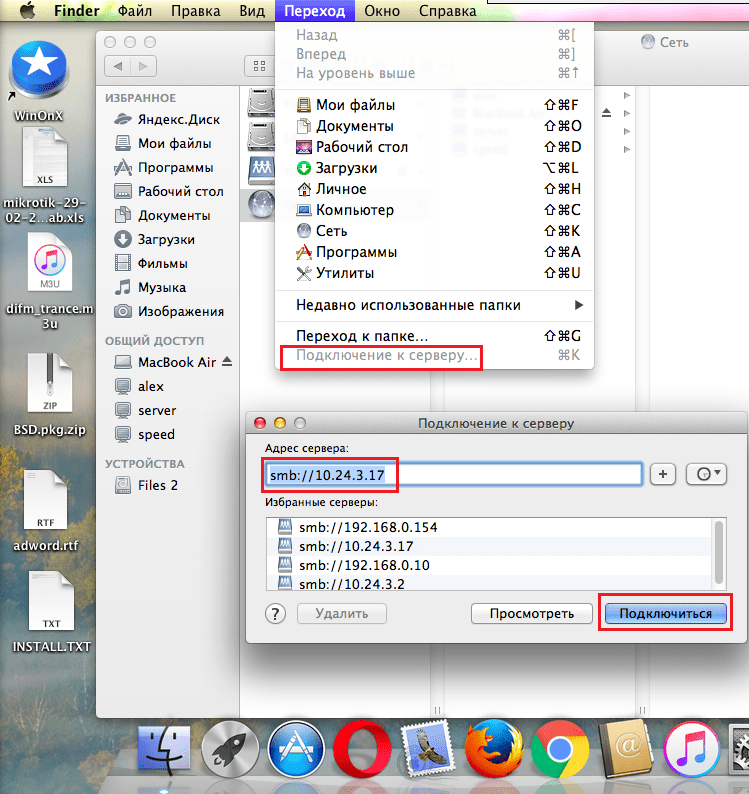This screenshot has width=749, height=794.
Task: Click the Подключиться button
Action: tap(666, 614)
